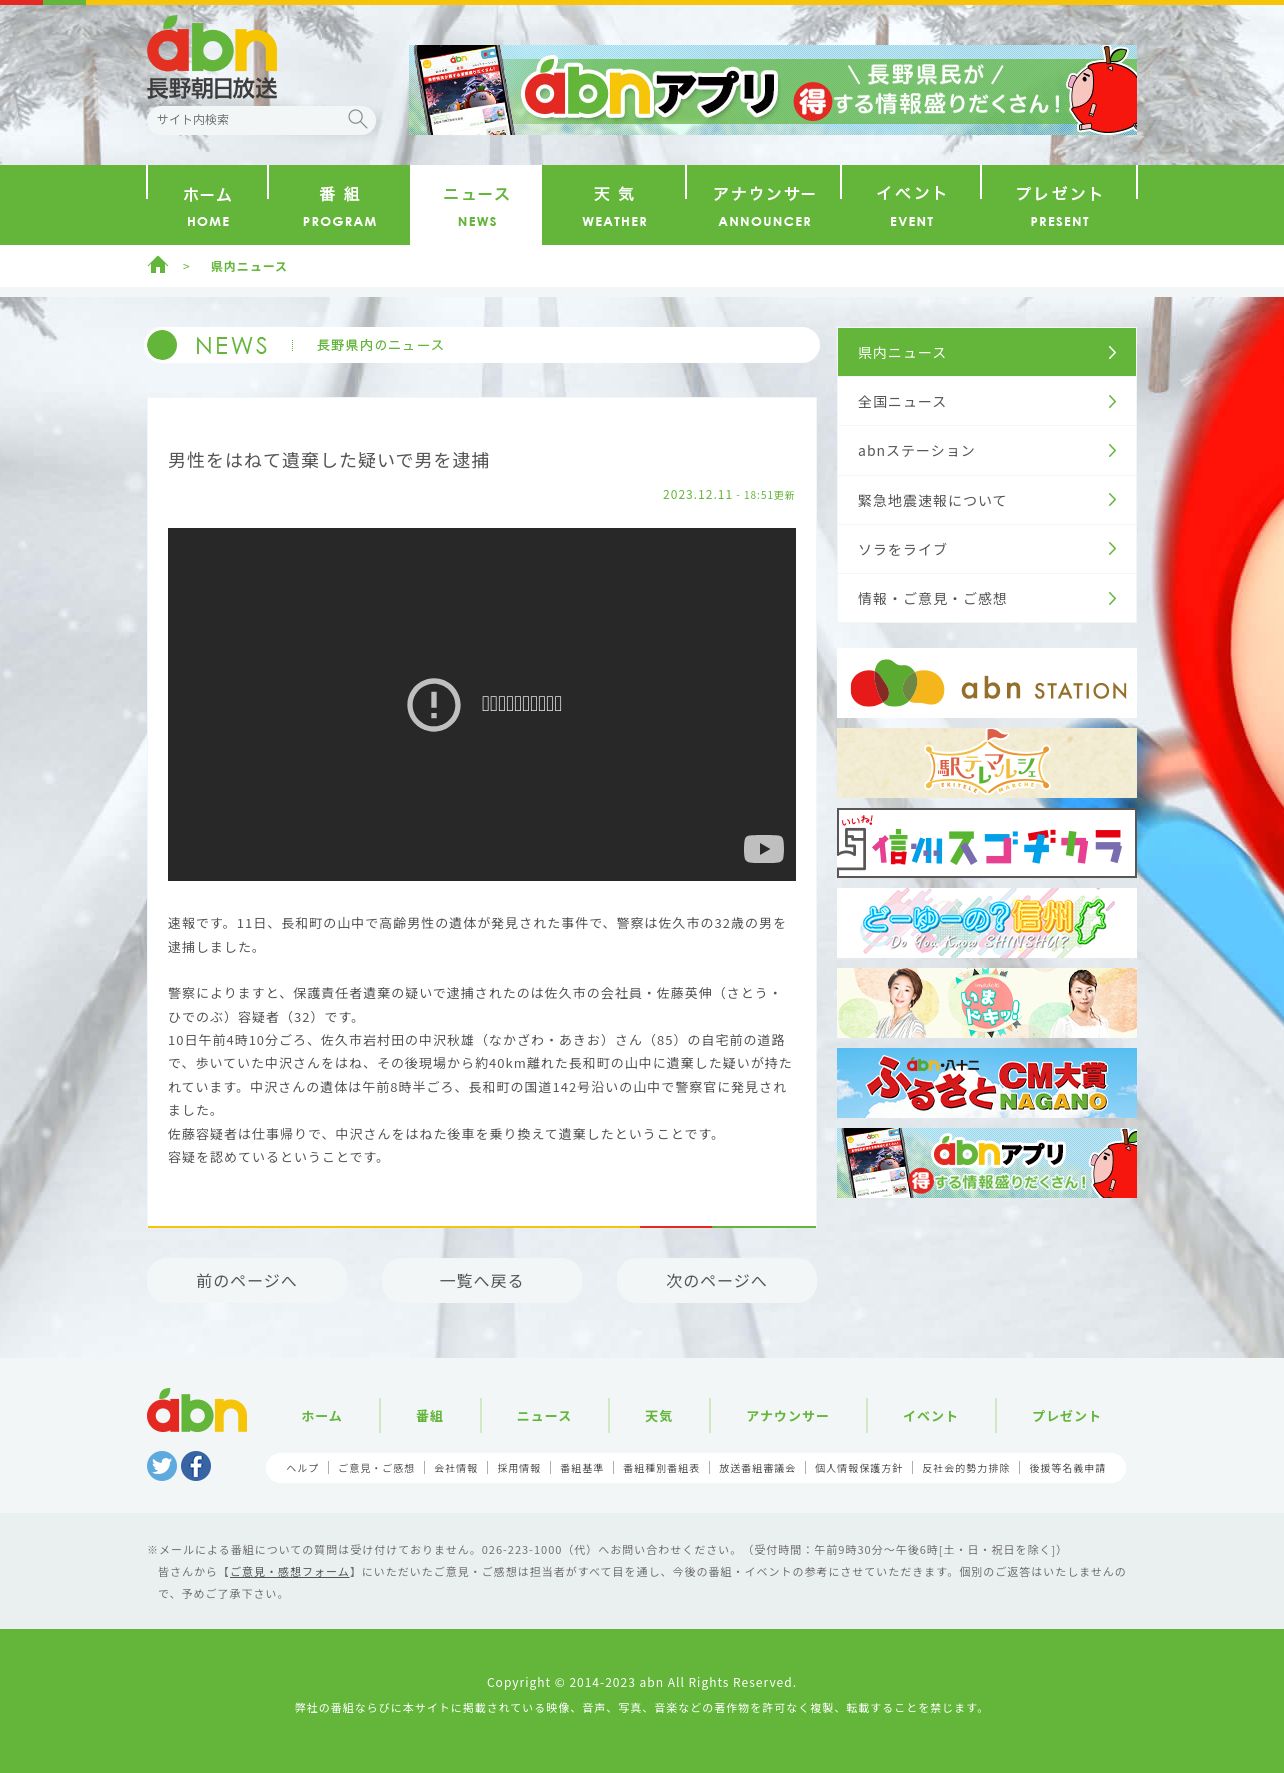Click the headline 男性をはねて遺棄した疑いで男を逮捕
The image size is (1284, 1773).
click(329, 460)
